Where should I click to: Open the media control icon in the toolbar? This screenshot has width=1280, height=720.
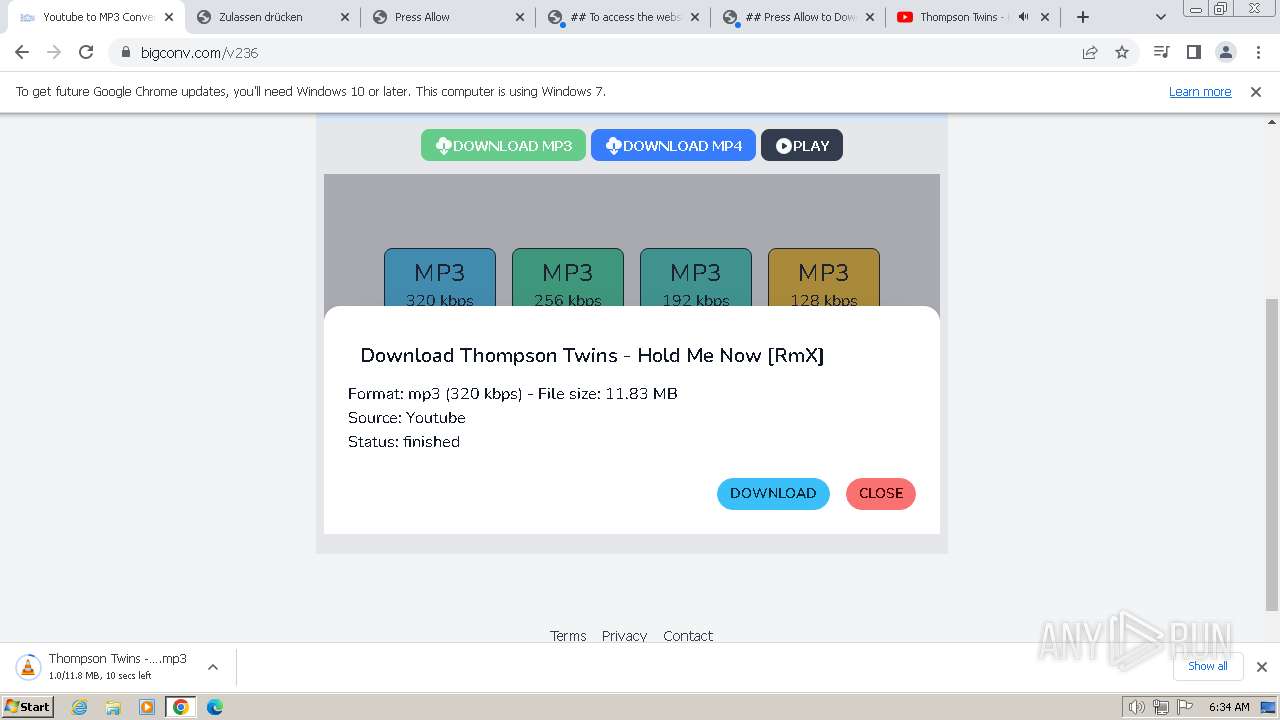coord(1161,52)
